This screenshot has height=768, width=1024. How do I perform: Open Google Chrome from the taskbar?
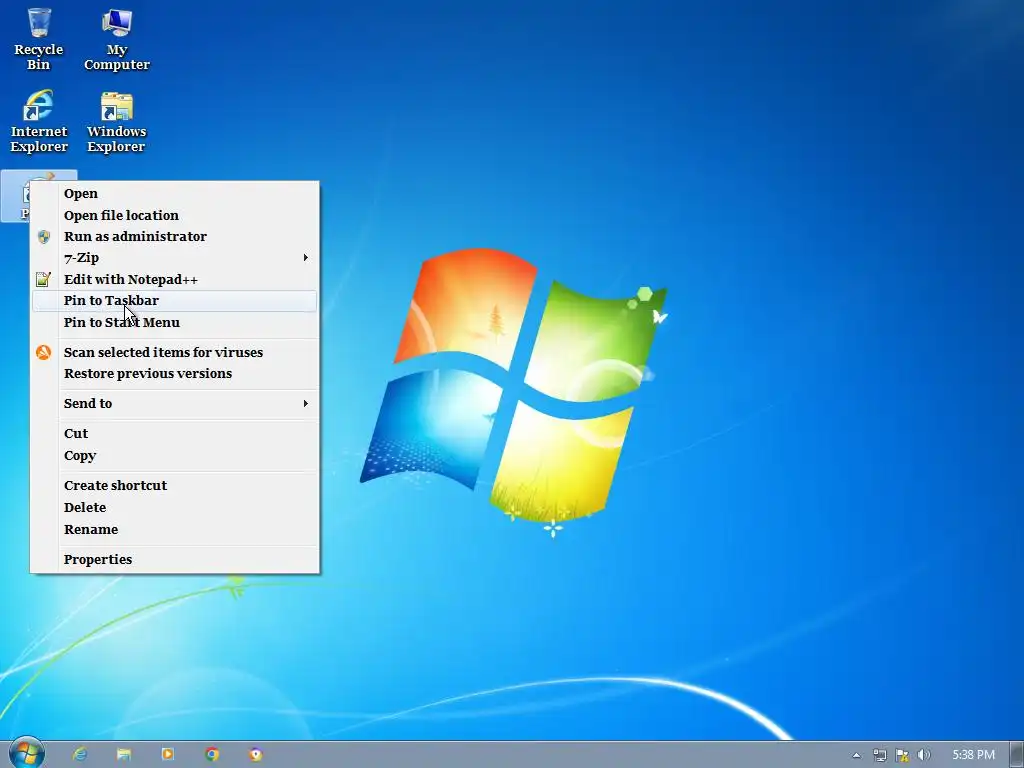click(212, 754)
